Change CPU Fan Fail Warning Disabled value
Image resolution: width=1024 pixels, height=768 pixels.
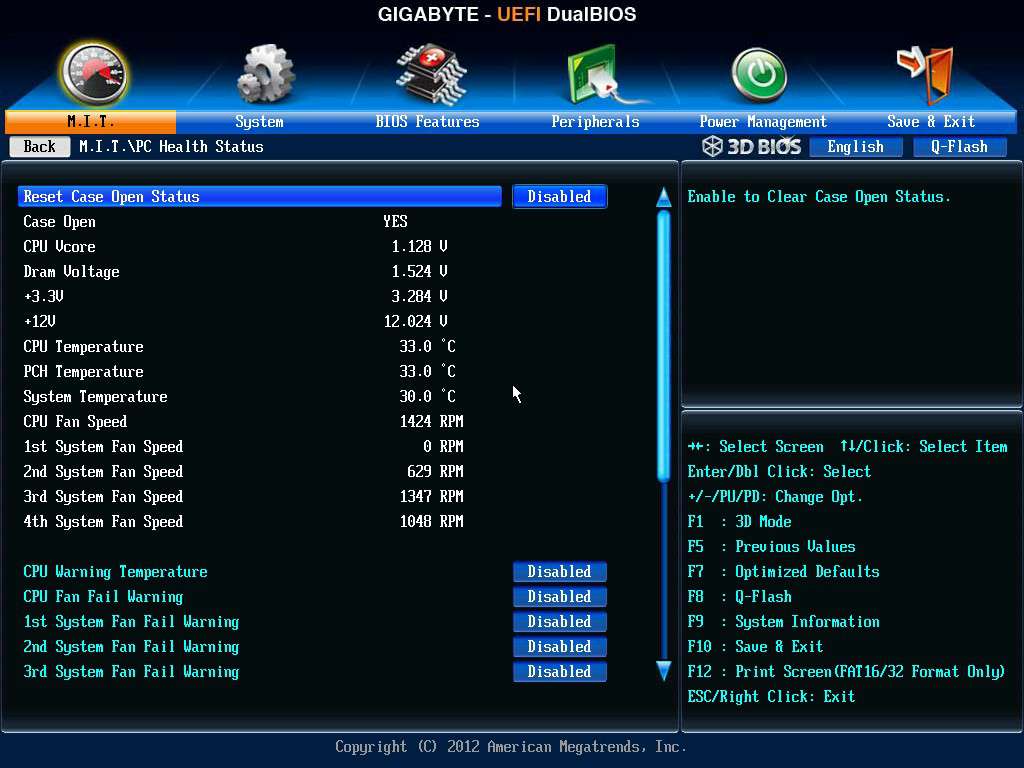pos(560,596)
